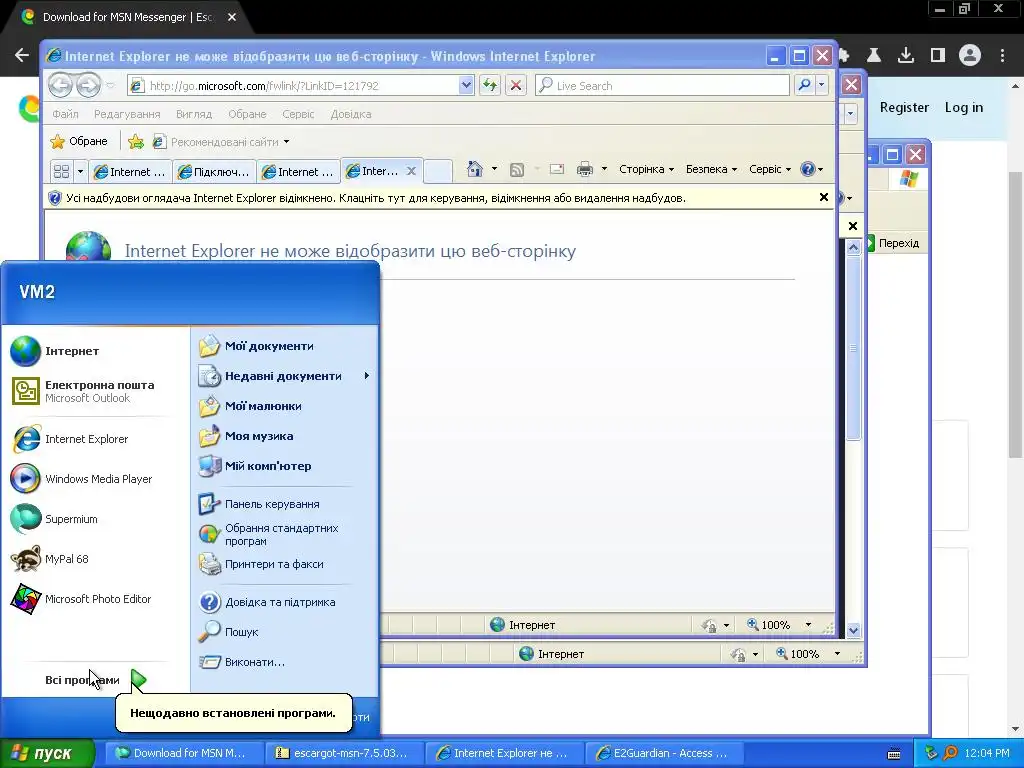
Task: Open Supermium browser from Start menu
Action: coord(54,519)
